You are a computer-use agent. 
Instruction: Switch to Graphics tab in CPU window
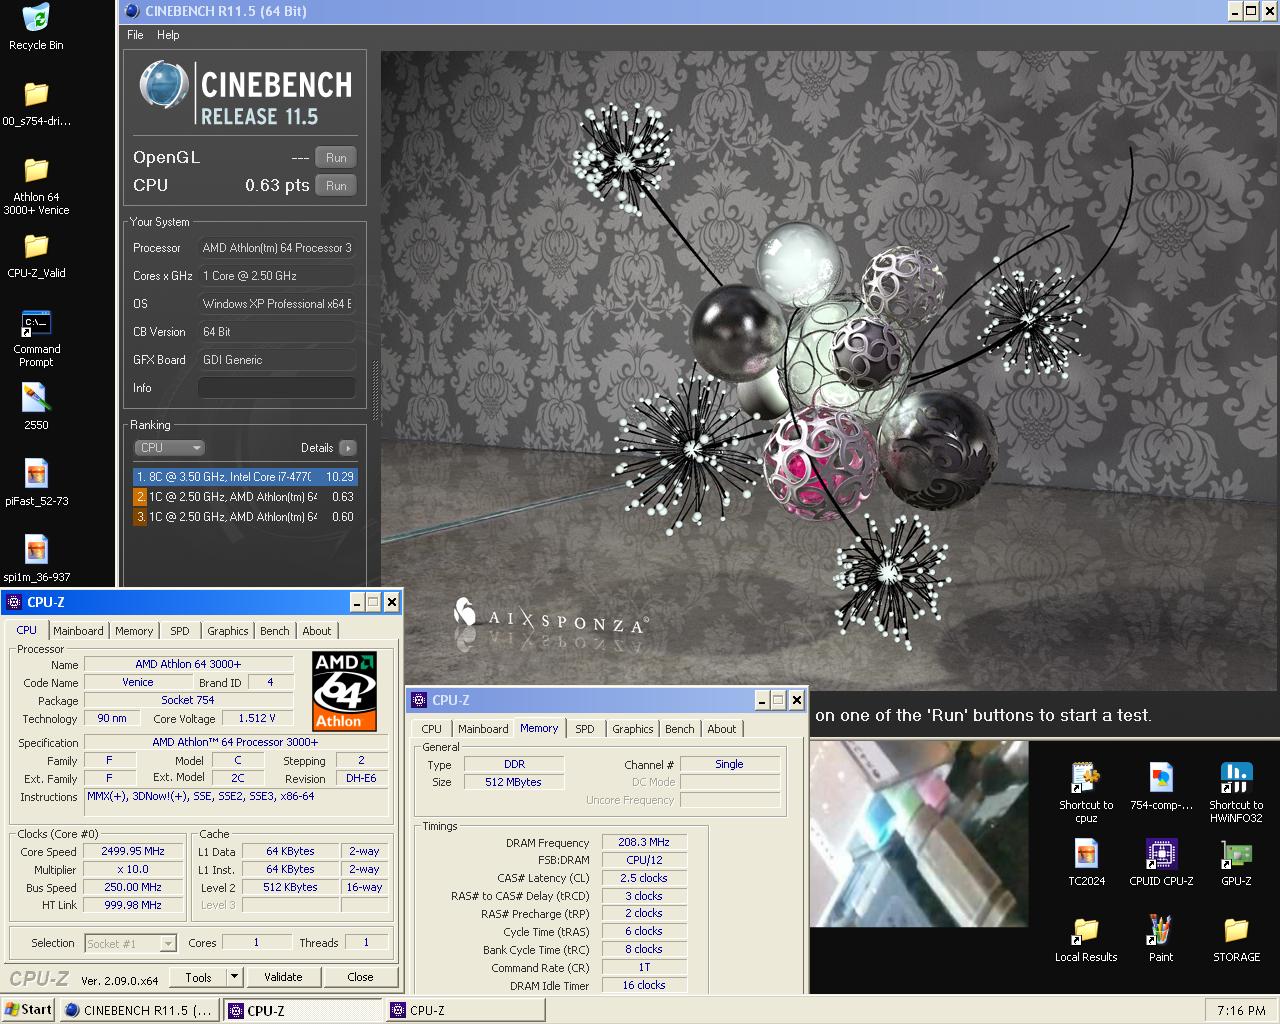coord(228,631)
